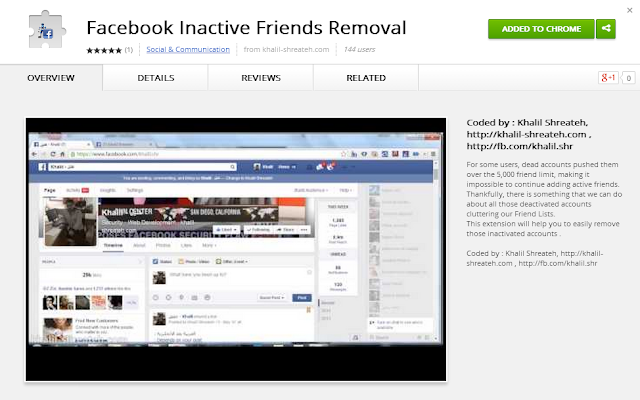Click the share icon button

[x=606, y=29]
